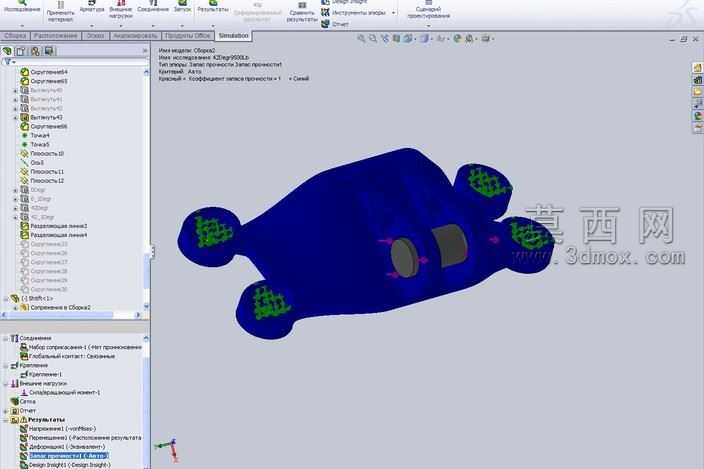Open Design Insight1 result plot

pos(66,465)
